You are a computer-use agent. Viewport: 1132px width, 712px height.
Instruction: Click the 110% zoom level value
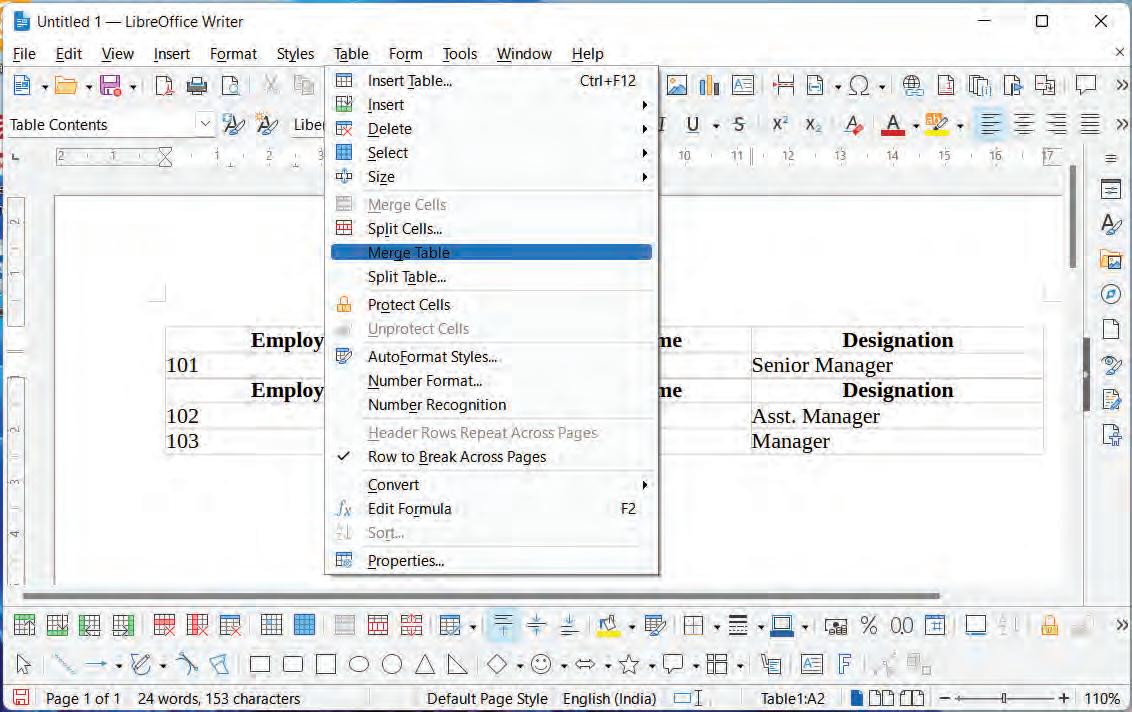click(x=1102, y=699)
